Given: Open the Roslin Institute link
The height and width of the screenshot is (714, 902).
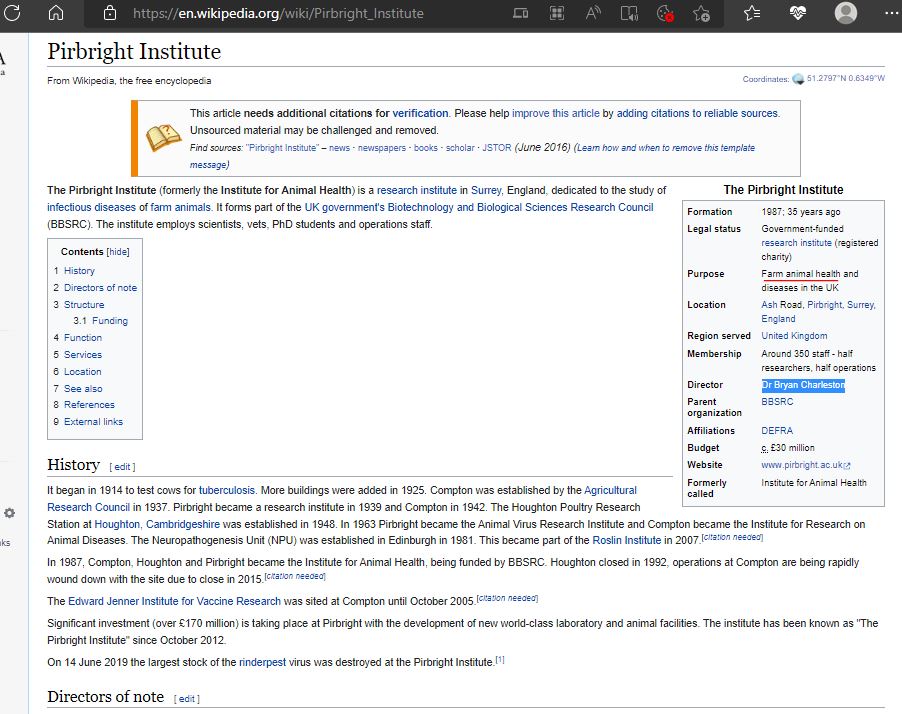Looking at the screenshot, I should 626,541.
